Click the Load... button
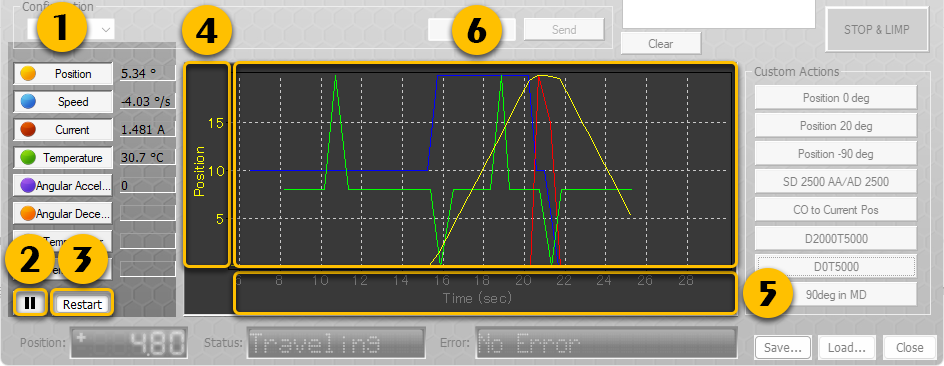The image size is (944, 366). [x=846, y=347]
